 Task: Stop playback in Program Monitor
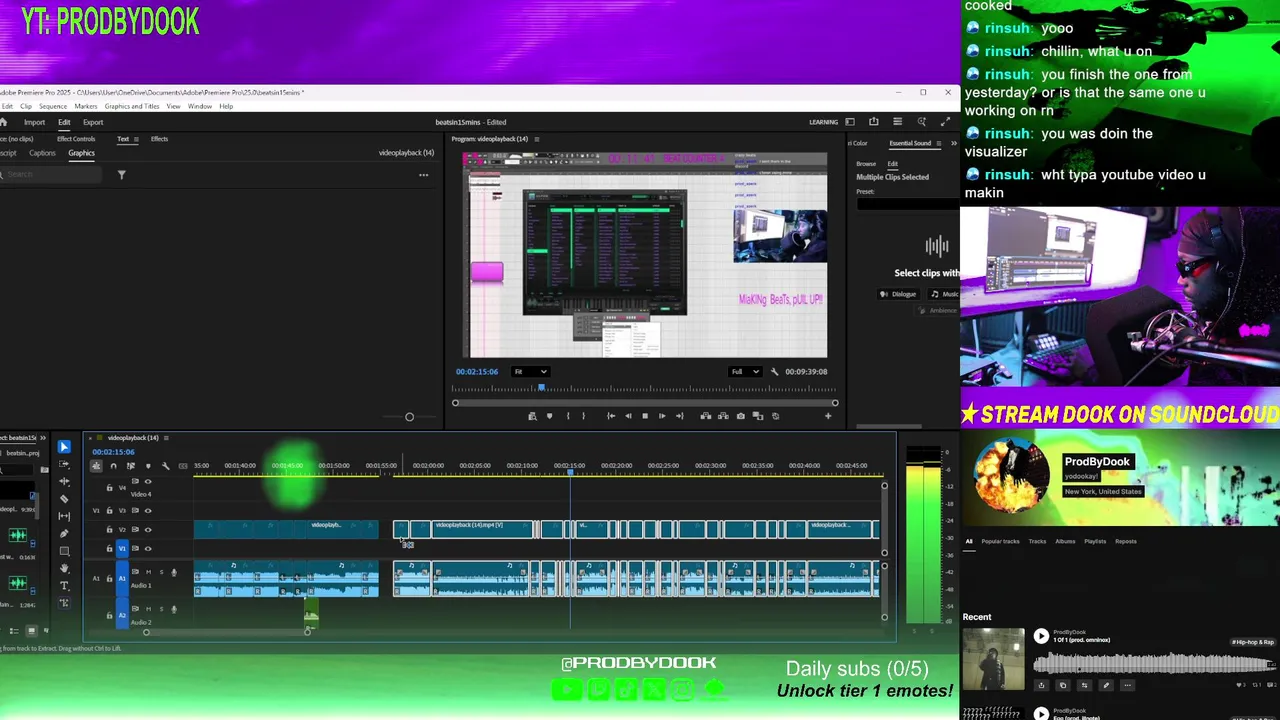(645, 416)
